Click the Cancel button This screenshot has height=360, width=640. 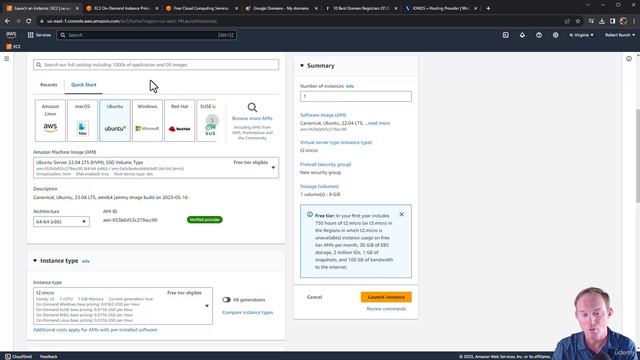click(314, 297)
